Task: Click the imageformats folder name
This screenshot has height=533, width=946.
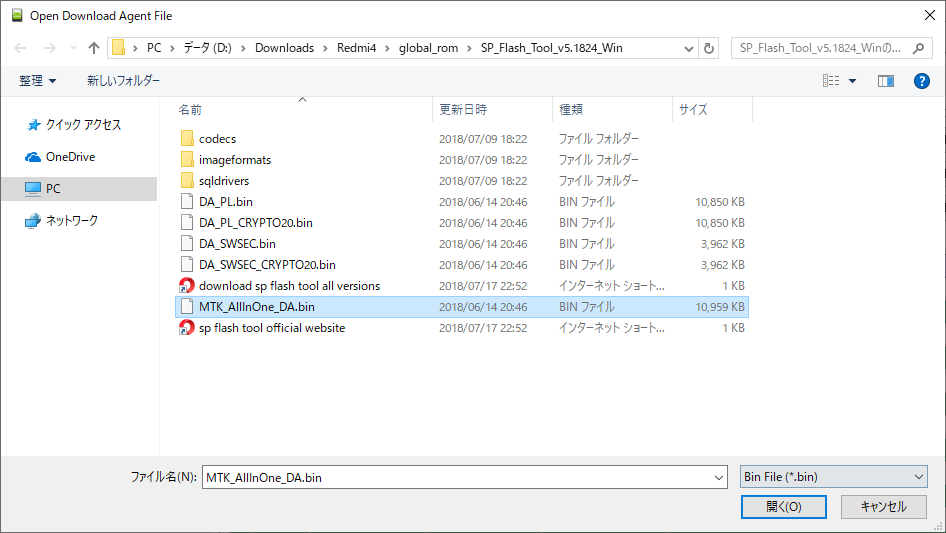Action: pyautogui.click(x=235, y=160)
